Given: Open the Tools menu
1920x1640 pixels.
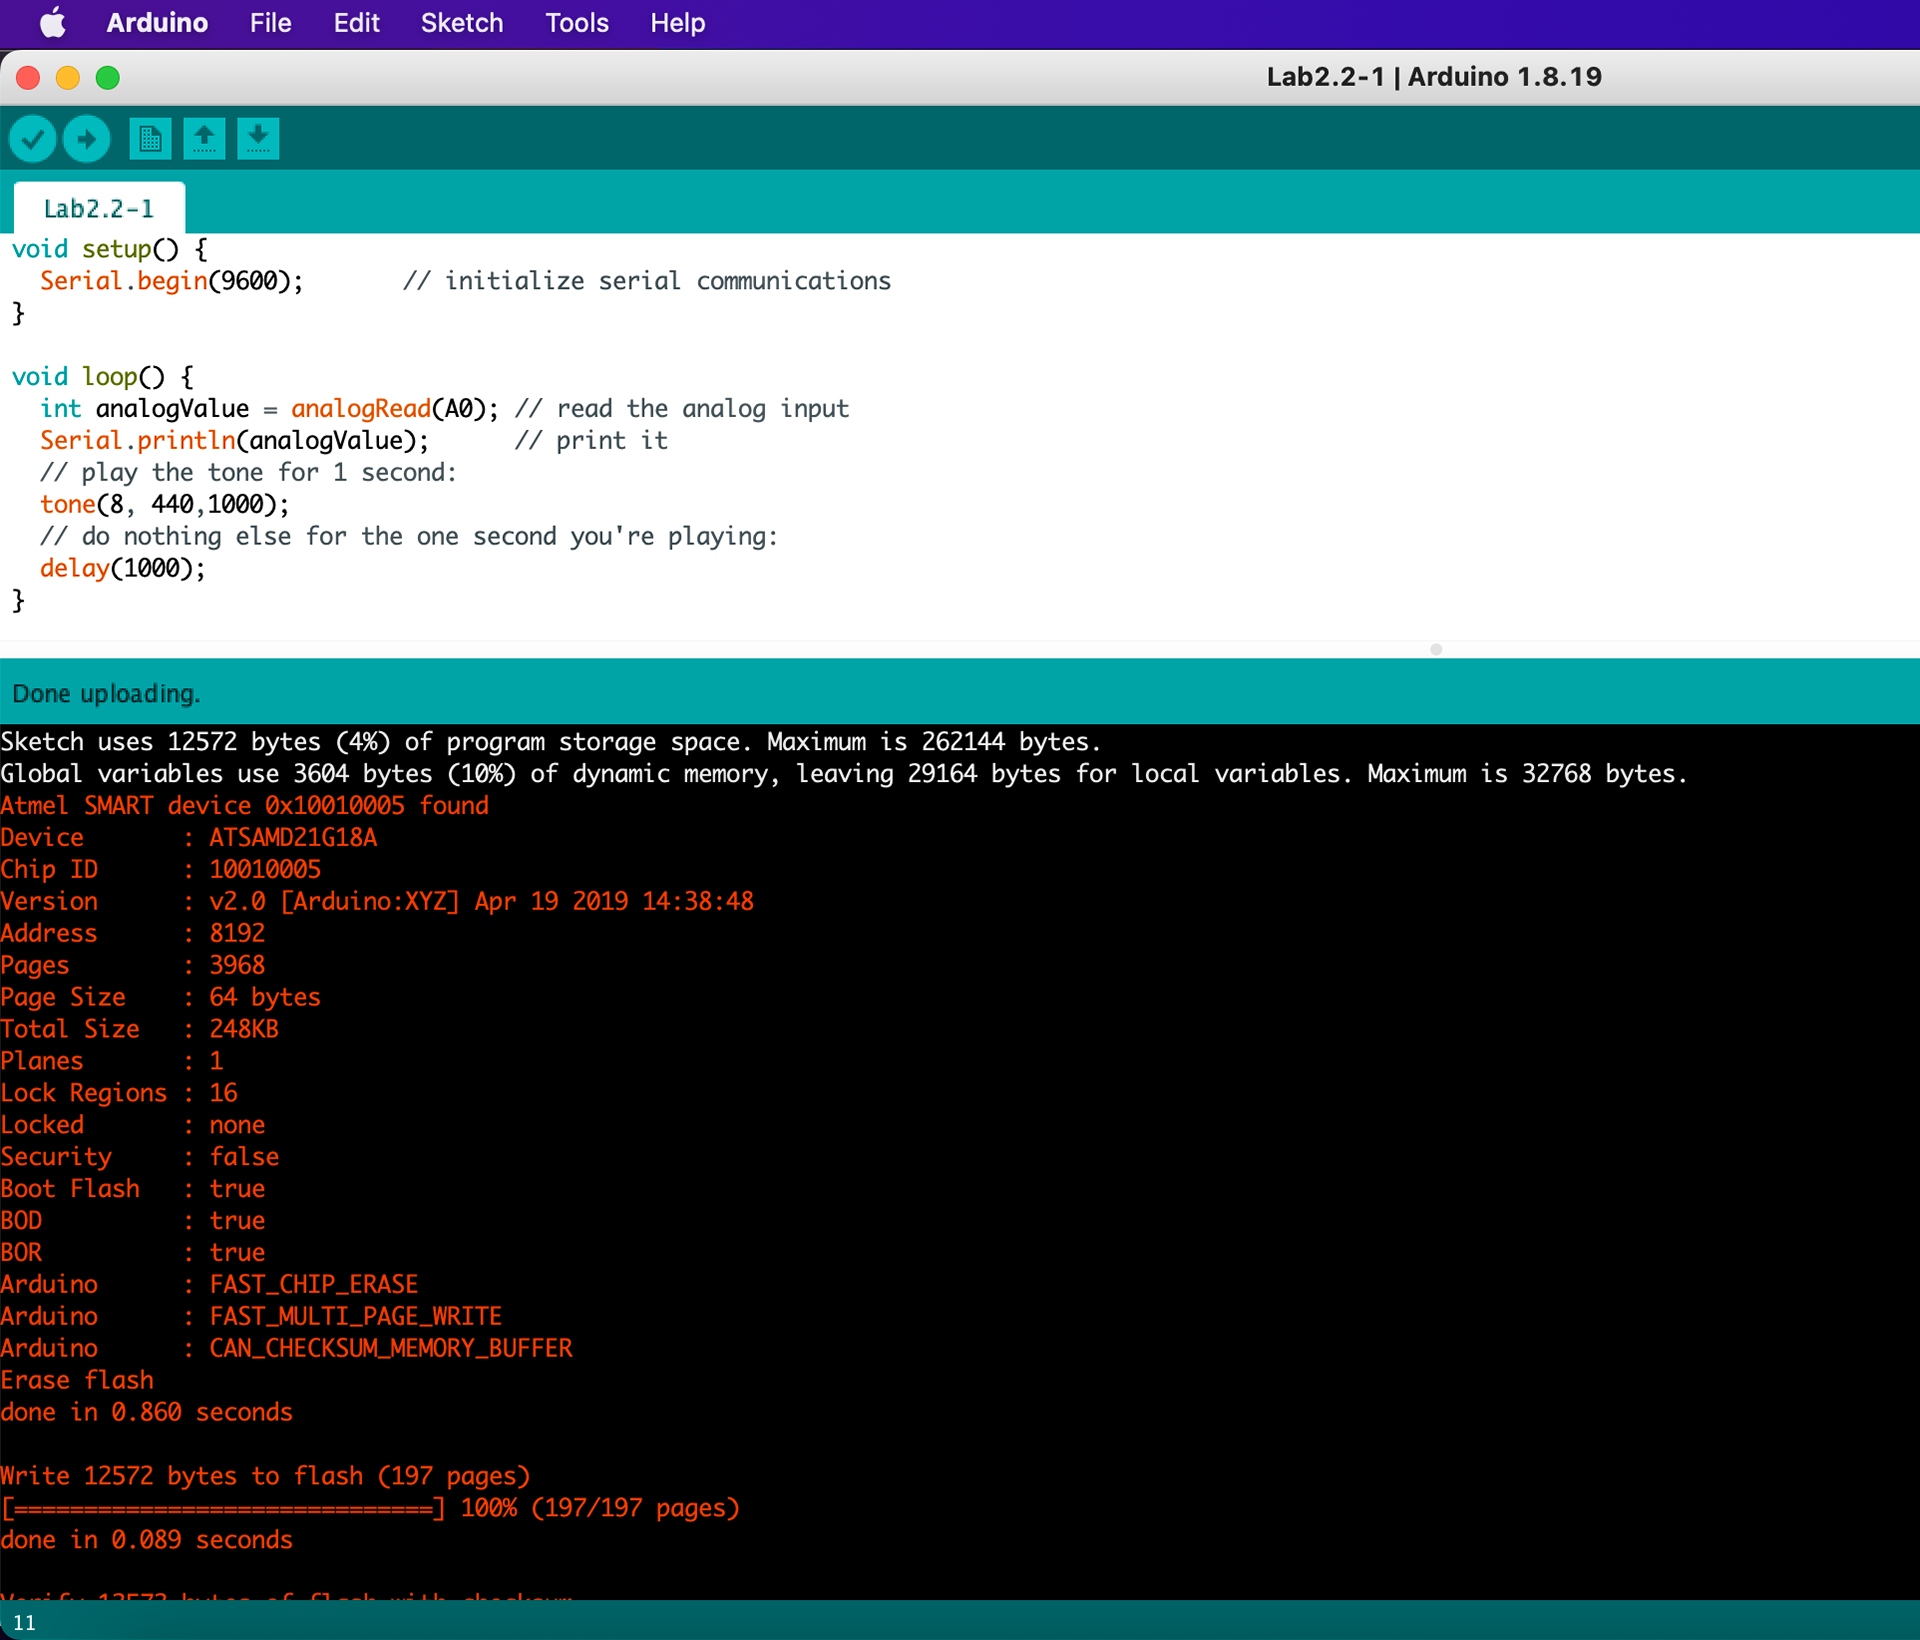Looking at the screenshot, I should point(576,22).
